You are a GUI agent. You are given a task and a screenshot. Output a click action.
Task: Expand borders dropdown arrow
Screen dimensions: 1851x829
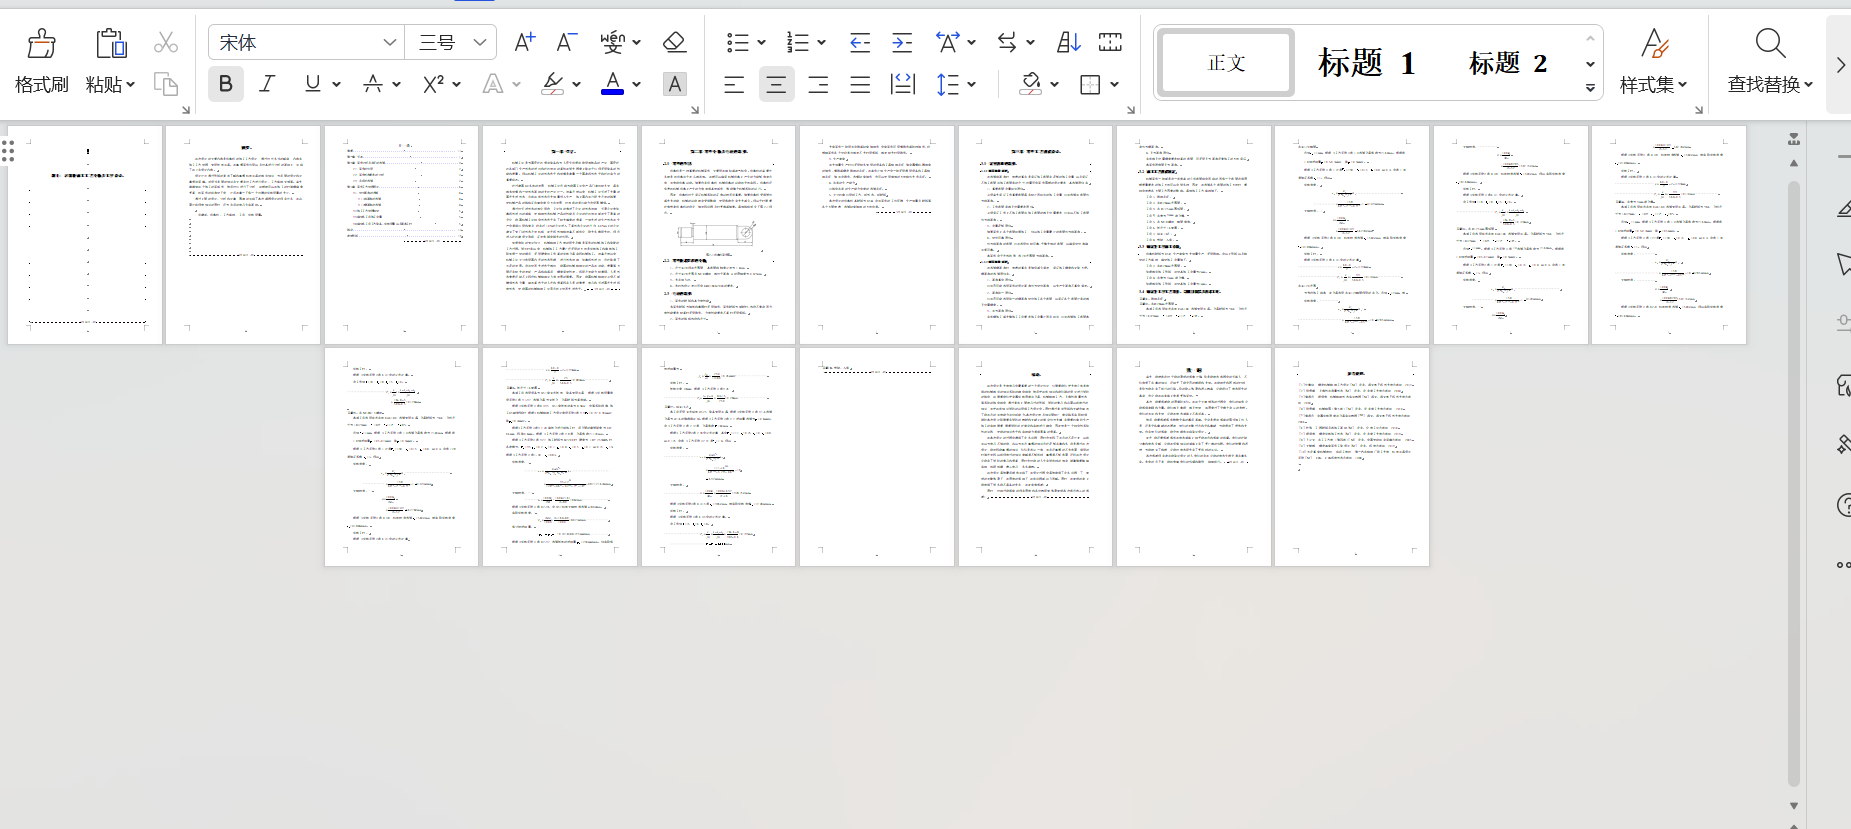tap(1114, 85)
